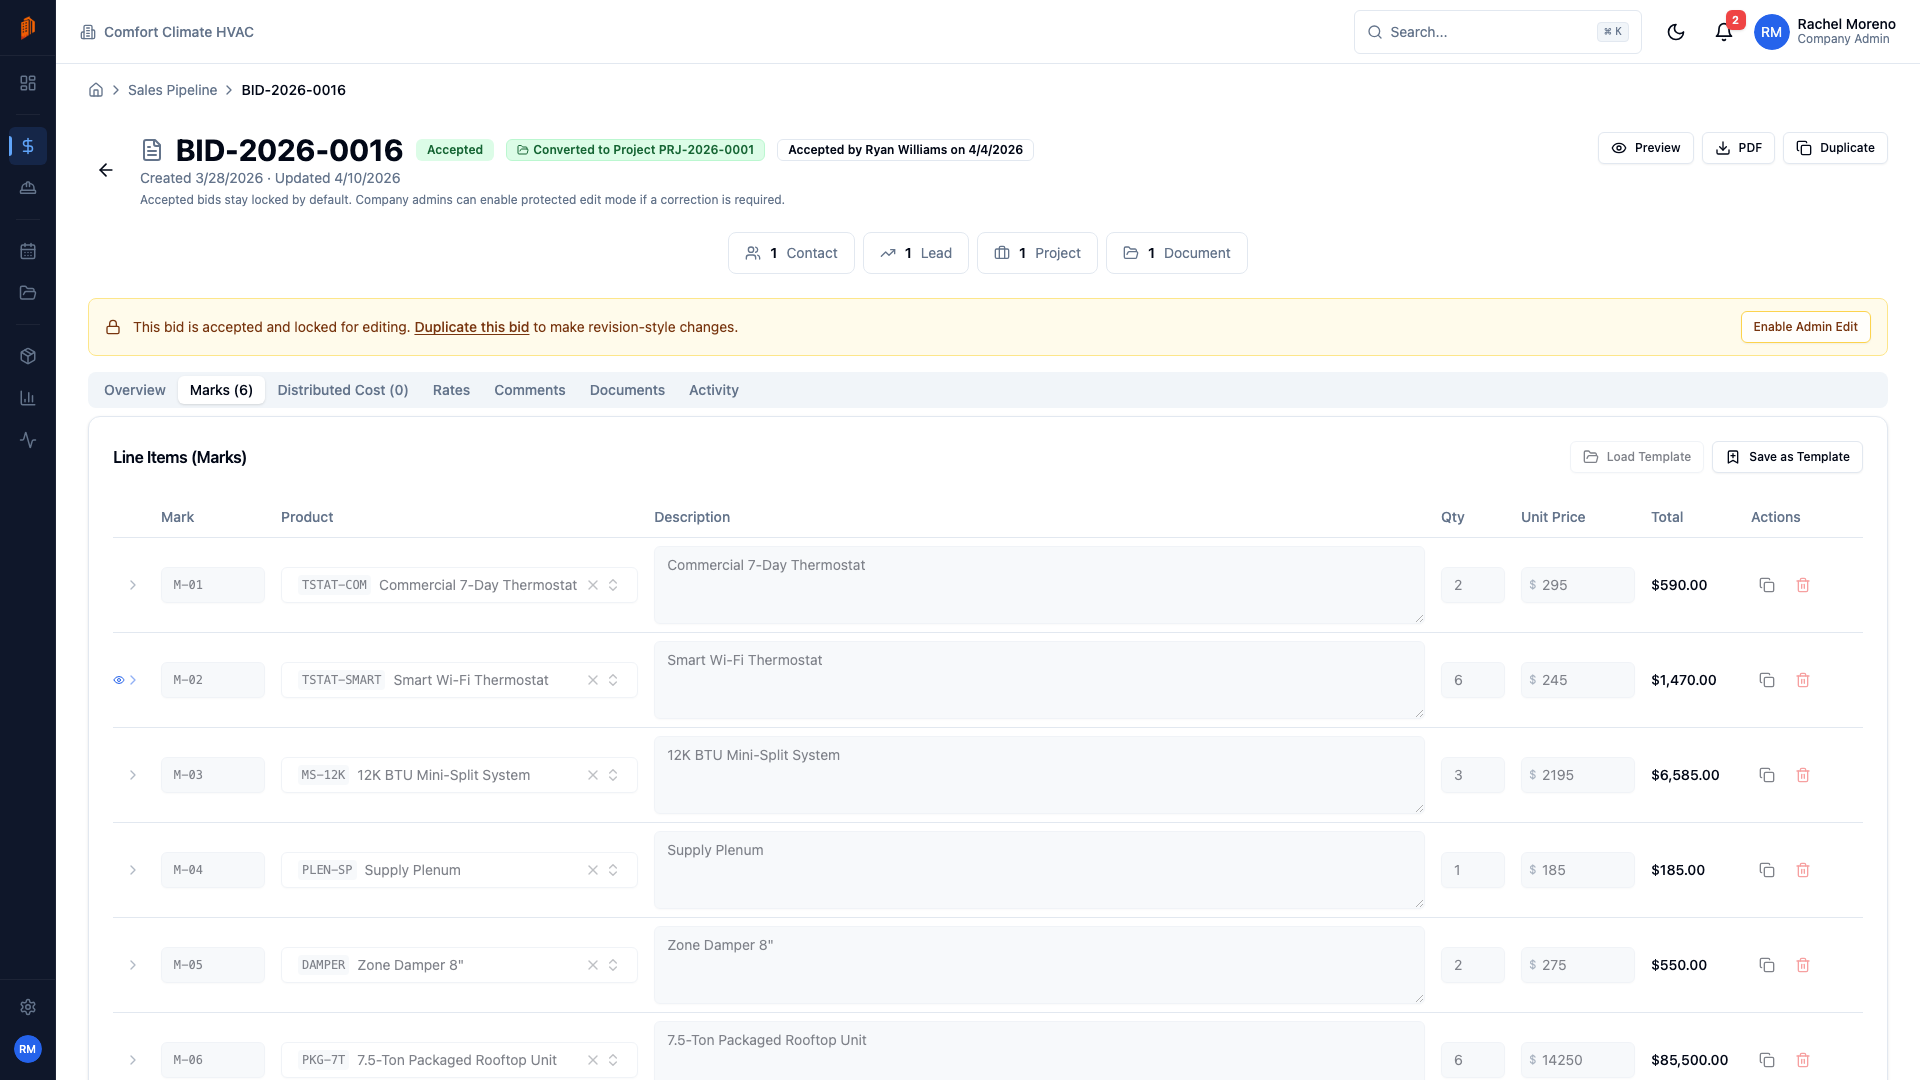Duplicate the M-04 line item
This screenshot has height=1080, width=1920.
(x=1767, y=870)
